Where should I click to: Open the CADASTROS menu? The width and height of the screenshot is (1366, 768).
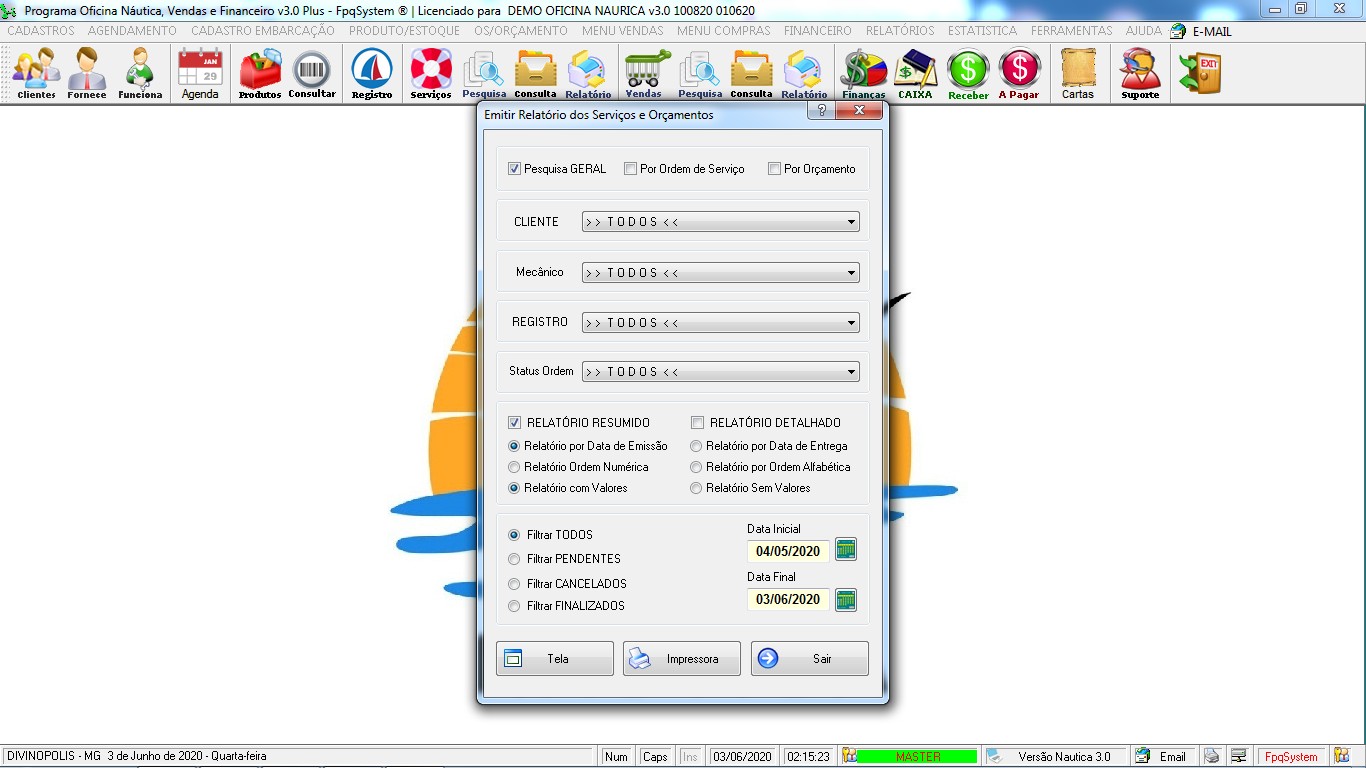[41, 31]
